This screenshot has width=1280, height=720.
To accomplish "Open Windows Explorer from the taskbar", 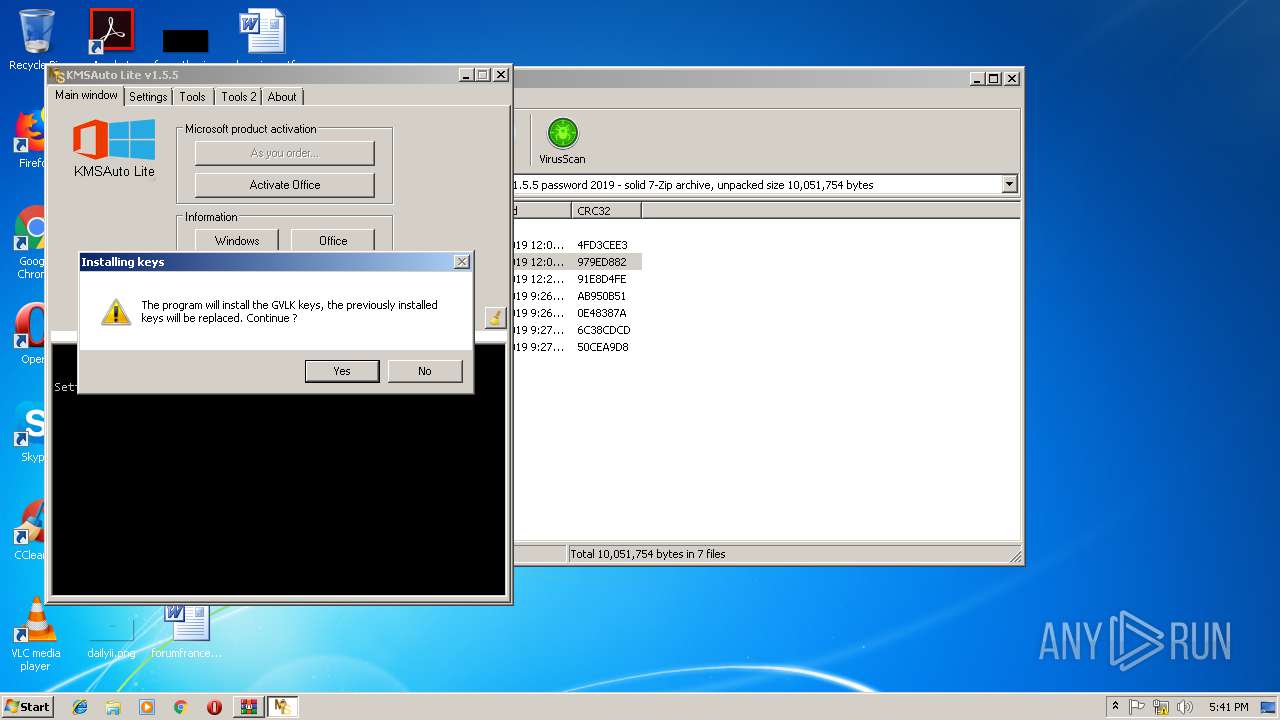I will click(x=113, y=707).
